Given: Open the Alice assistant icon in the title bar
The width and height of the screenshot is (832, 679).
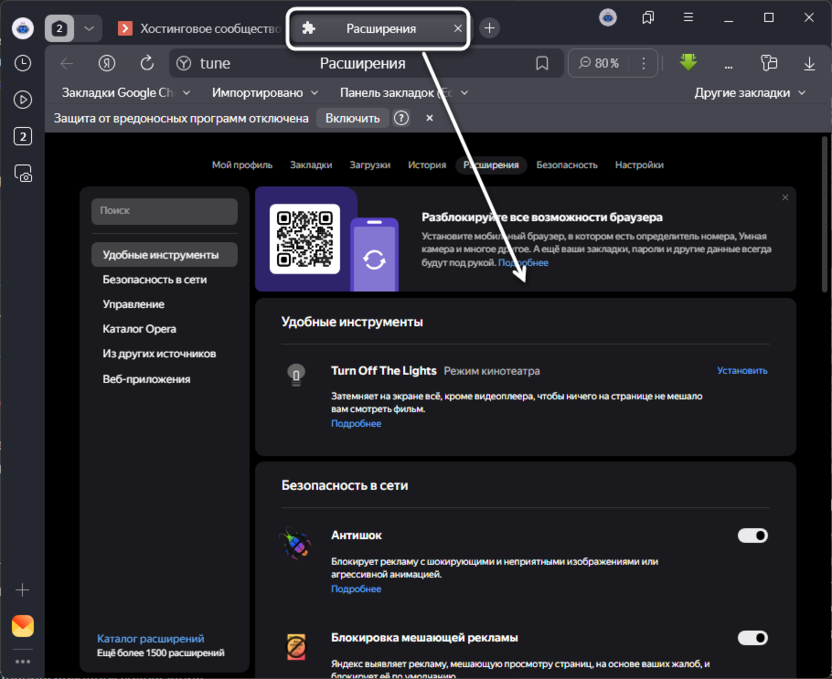Looking at the screenshot, I should [x=609, y=17].
